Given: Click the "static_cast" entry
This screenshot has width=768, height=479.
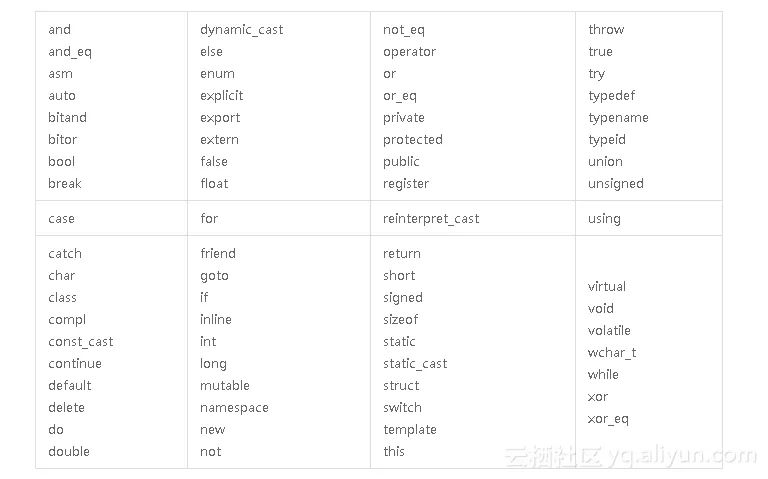Looking at the screenshot, I should 415,364.
